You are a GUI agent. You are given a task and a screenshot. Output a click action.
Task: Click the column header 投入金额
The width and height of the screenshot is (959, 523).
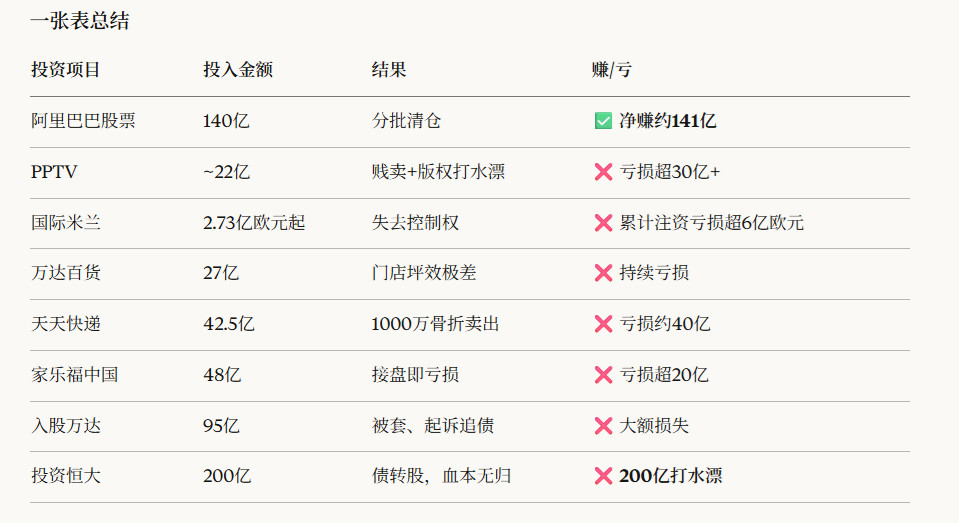(x=238, y=70)
